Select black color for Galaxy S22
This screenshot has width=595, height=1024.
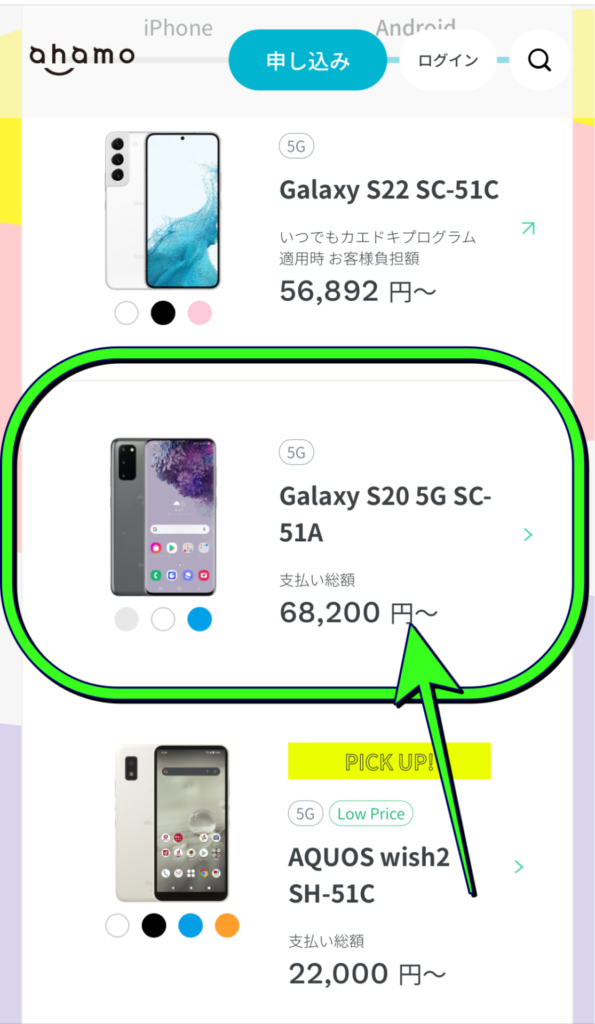(x=163, y=313)
